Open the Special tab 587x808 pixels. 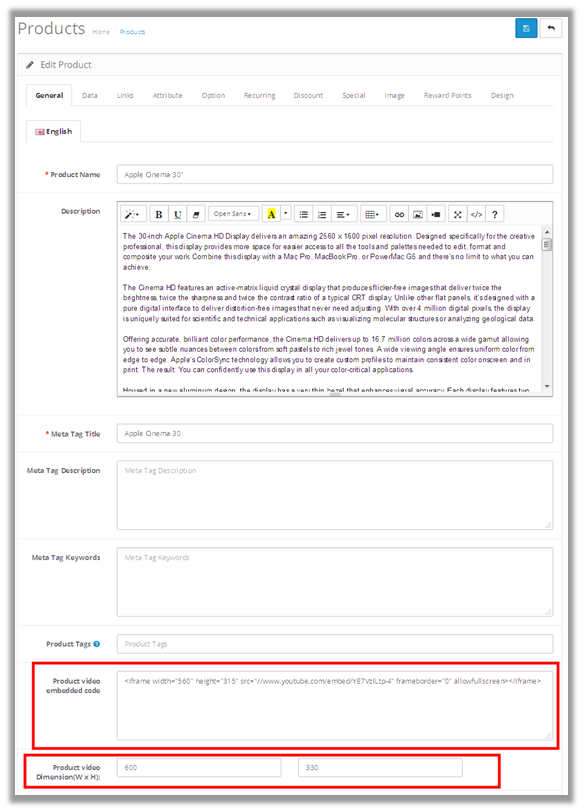354,95
